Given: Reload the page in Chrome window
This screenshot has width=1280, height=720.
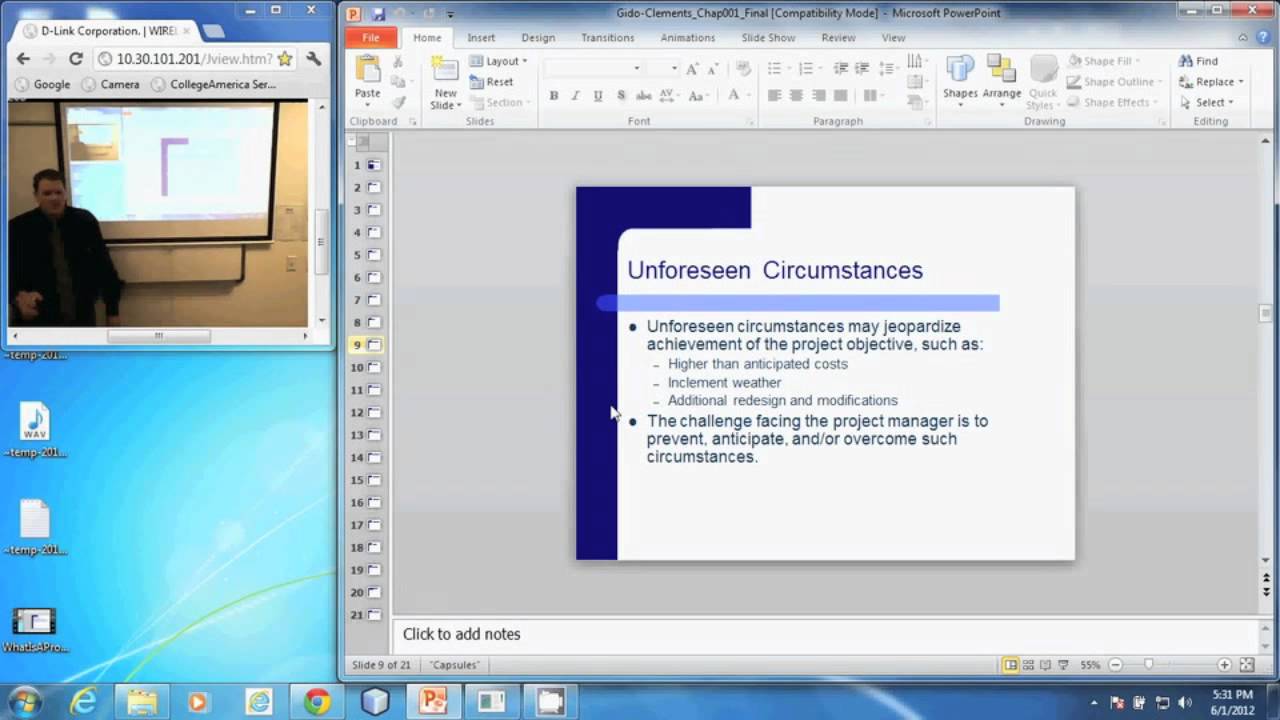Looking at the screenshot, I should (x=75, y=59).
